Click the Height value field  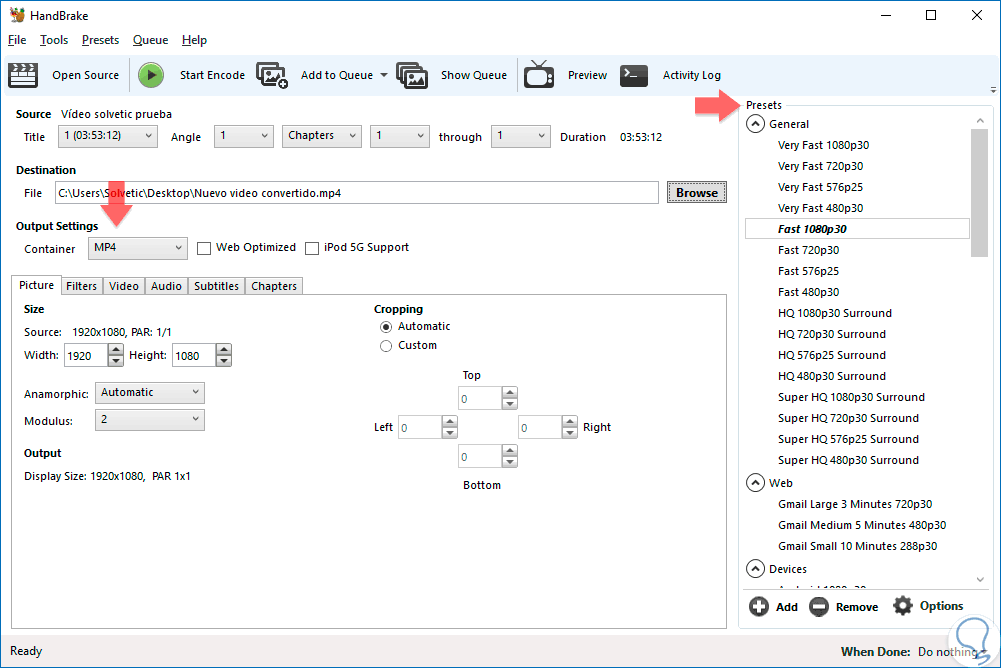(194, 356)
